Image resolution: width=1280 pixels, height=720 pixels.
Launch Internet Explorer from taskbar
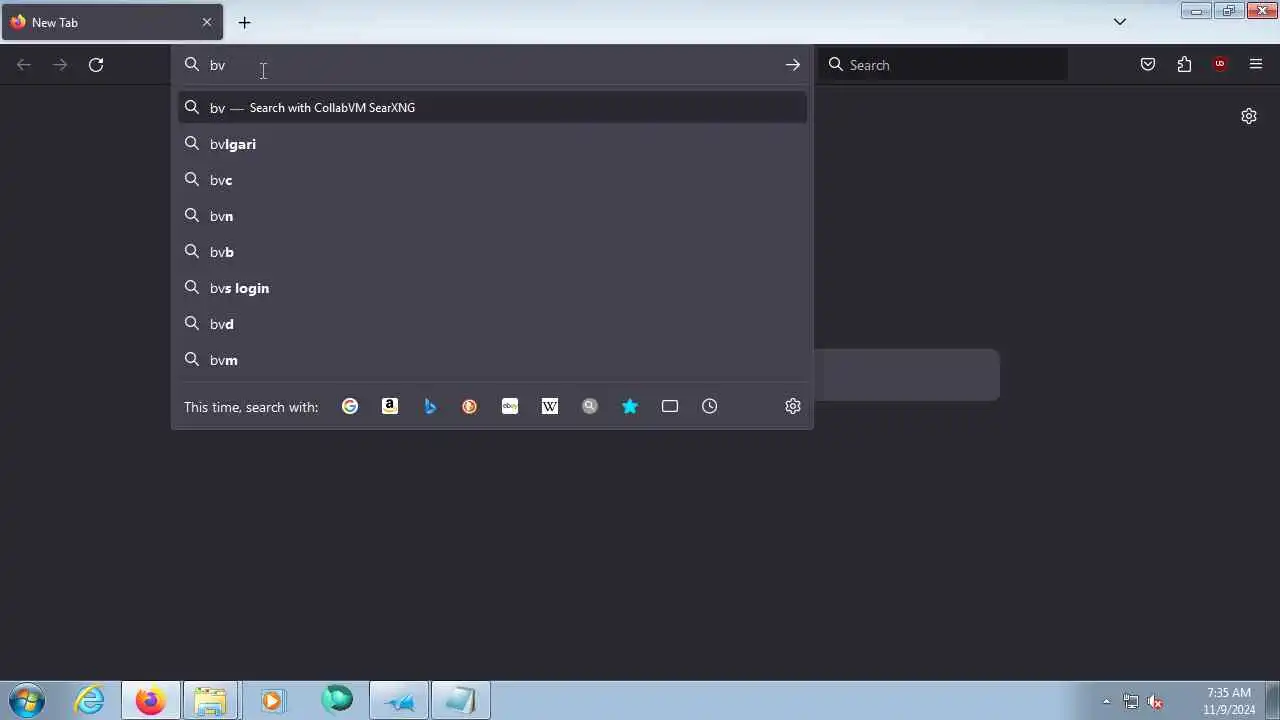(x=90, y=700)
